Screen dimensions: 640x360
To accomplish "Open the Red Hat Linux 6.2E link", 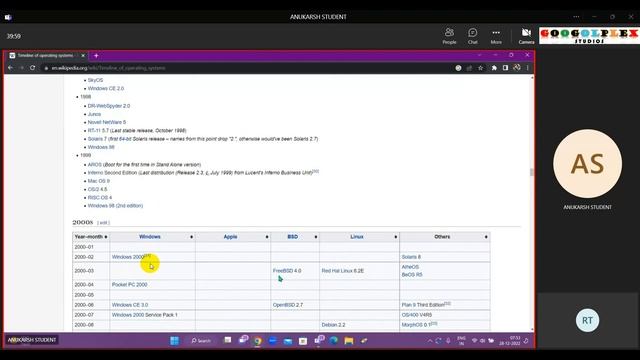I will coord(342,271).
